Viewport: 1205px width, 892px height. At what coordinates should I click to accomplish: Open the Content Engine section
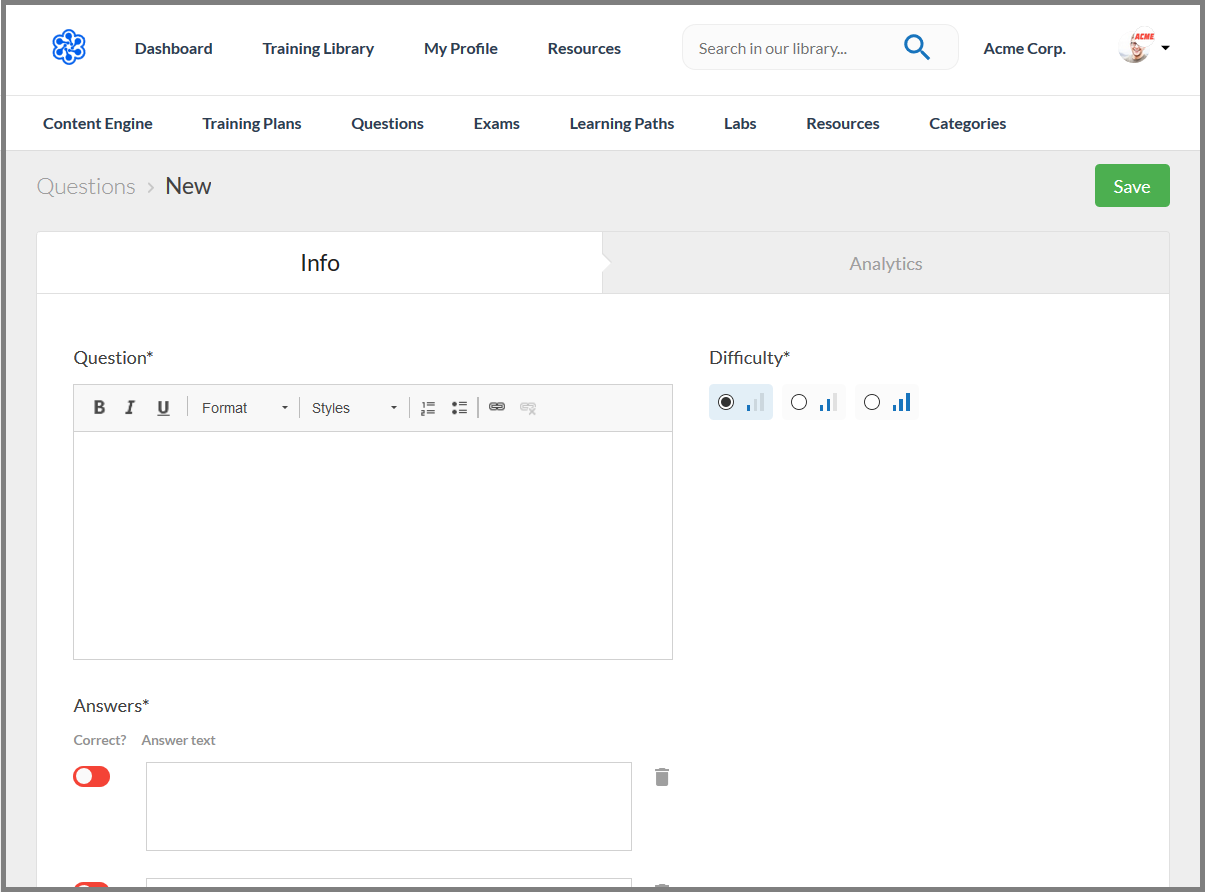[98, 124]
